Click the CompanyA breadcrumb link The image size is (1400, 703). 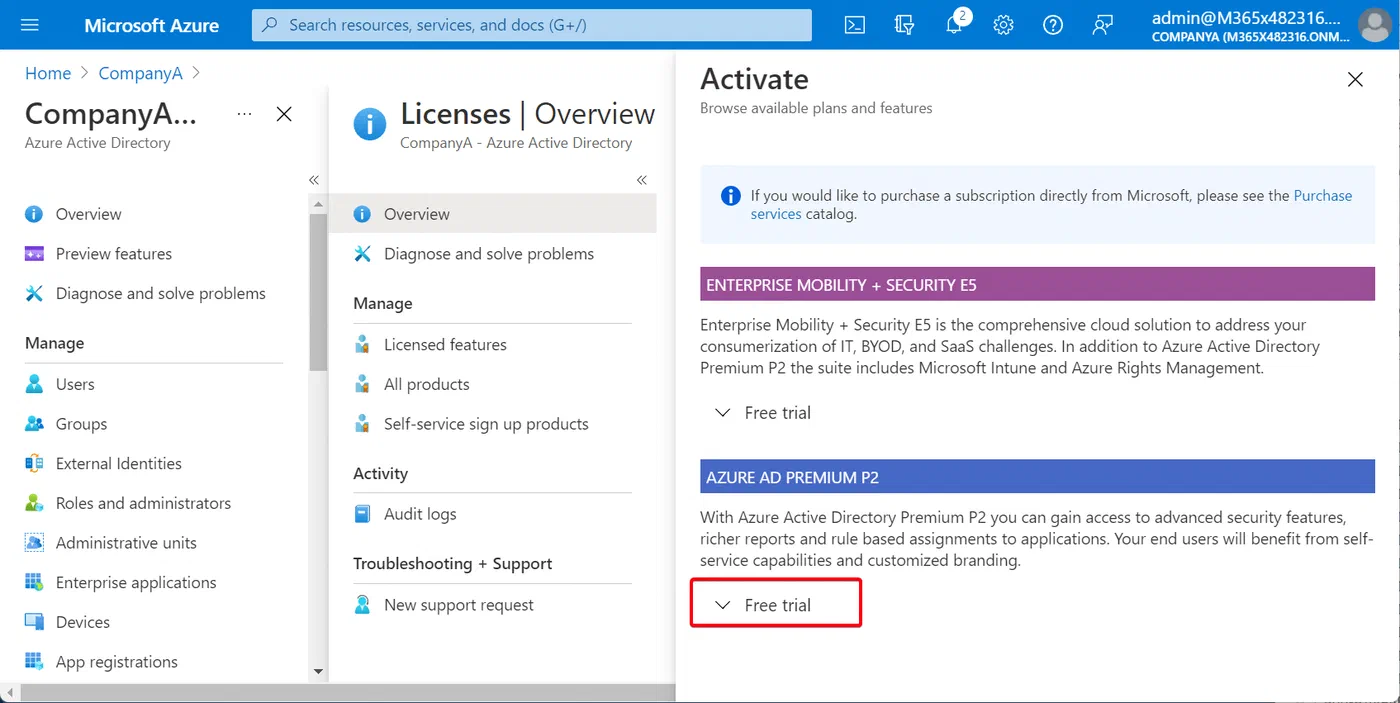pos(140,73)
